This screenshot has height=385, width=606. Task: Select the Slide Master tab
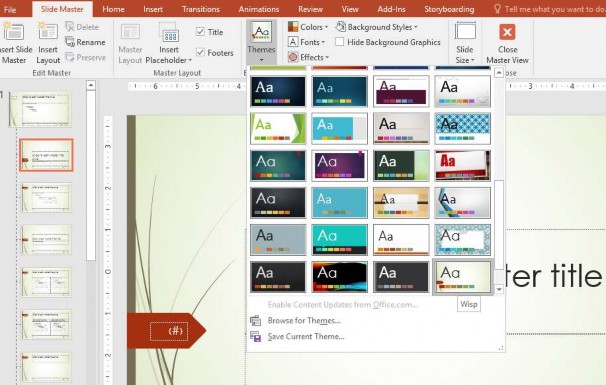pyautogui.click(x=62, y=9)
